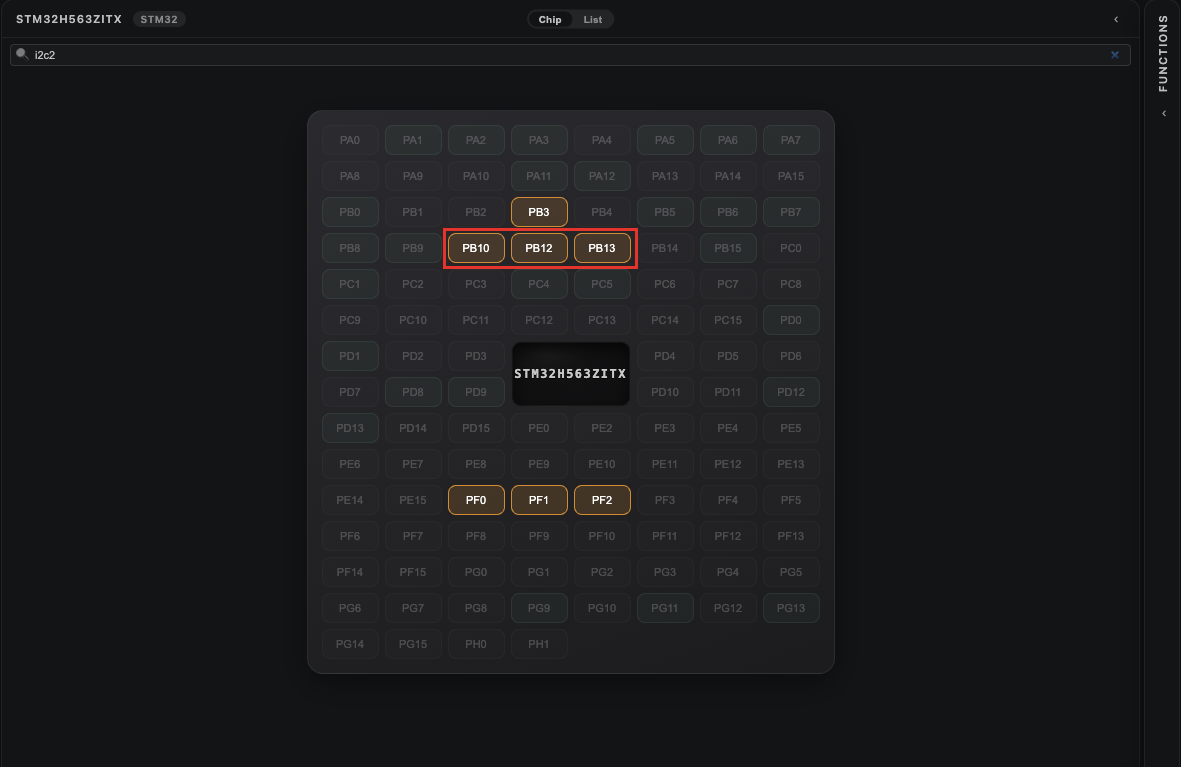Switch to the List view
The height and width of the screenshot is (767, 1181).
pyautogui.click(x=593, y=20)
